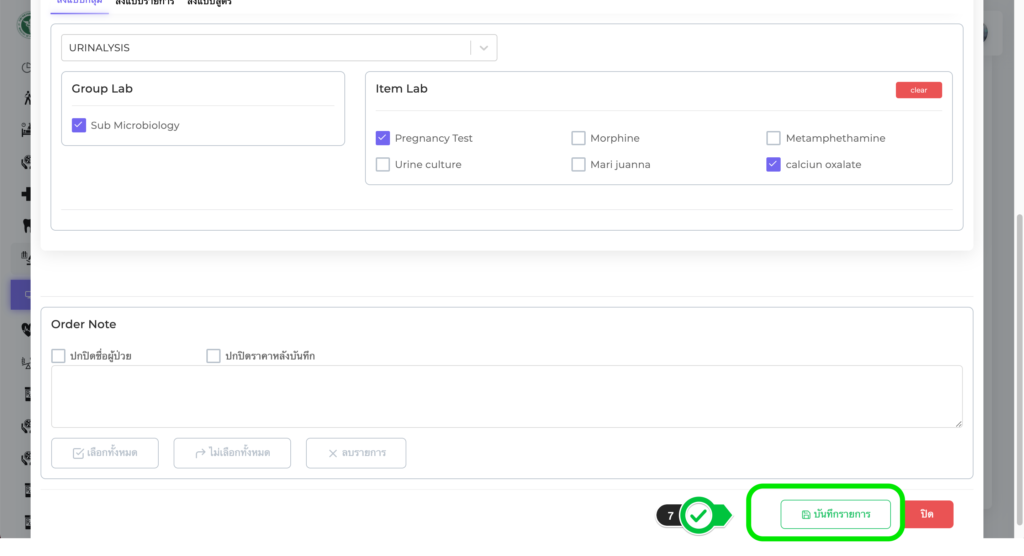Image resolution: width=1024 pixels, height=556 pixels.
Task: Click the green checkmark circle badge
Action: [698, 515]
